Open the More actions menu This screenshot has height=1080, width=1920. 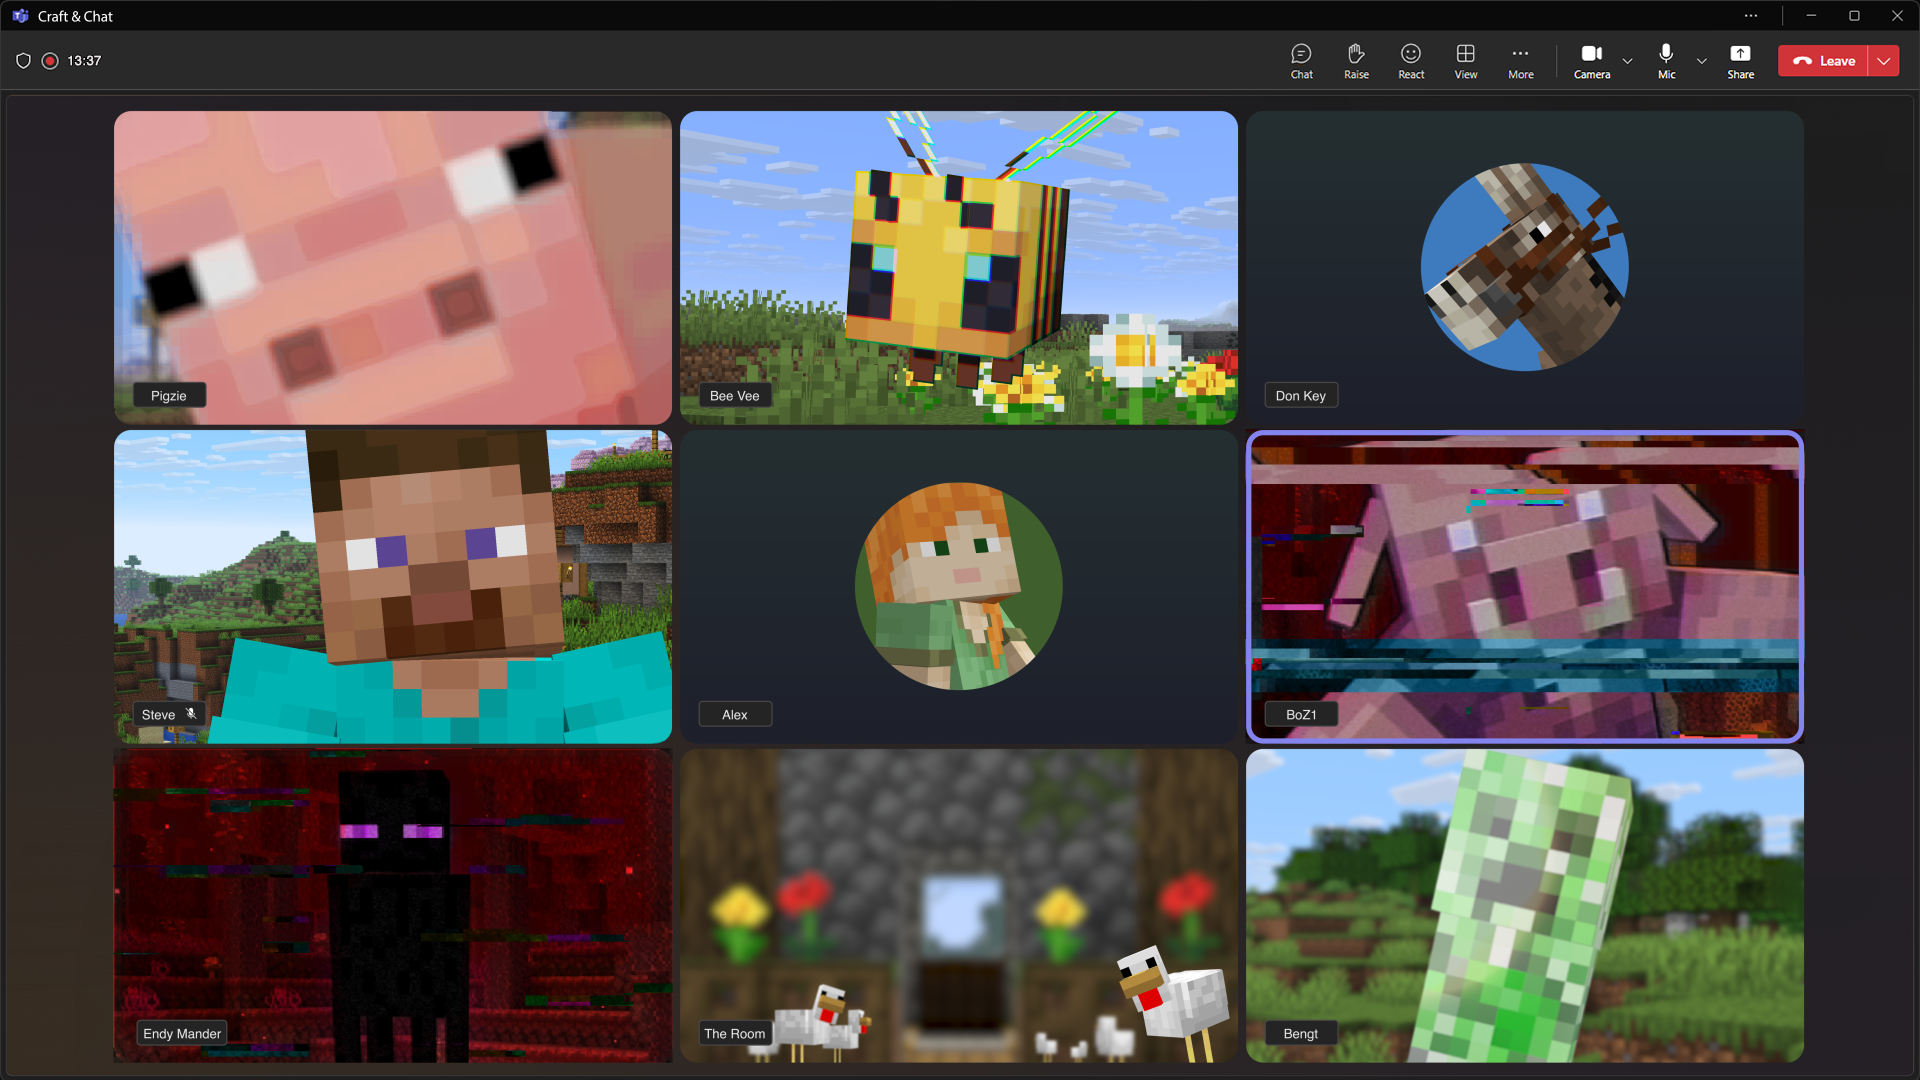[x=1520, y=61]
